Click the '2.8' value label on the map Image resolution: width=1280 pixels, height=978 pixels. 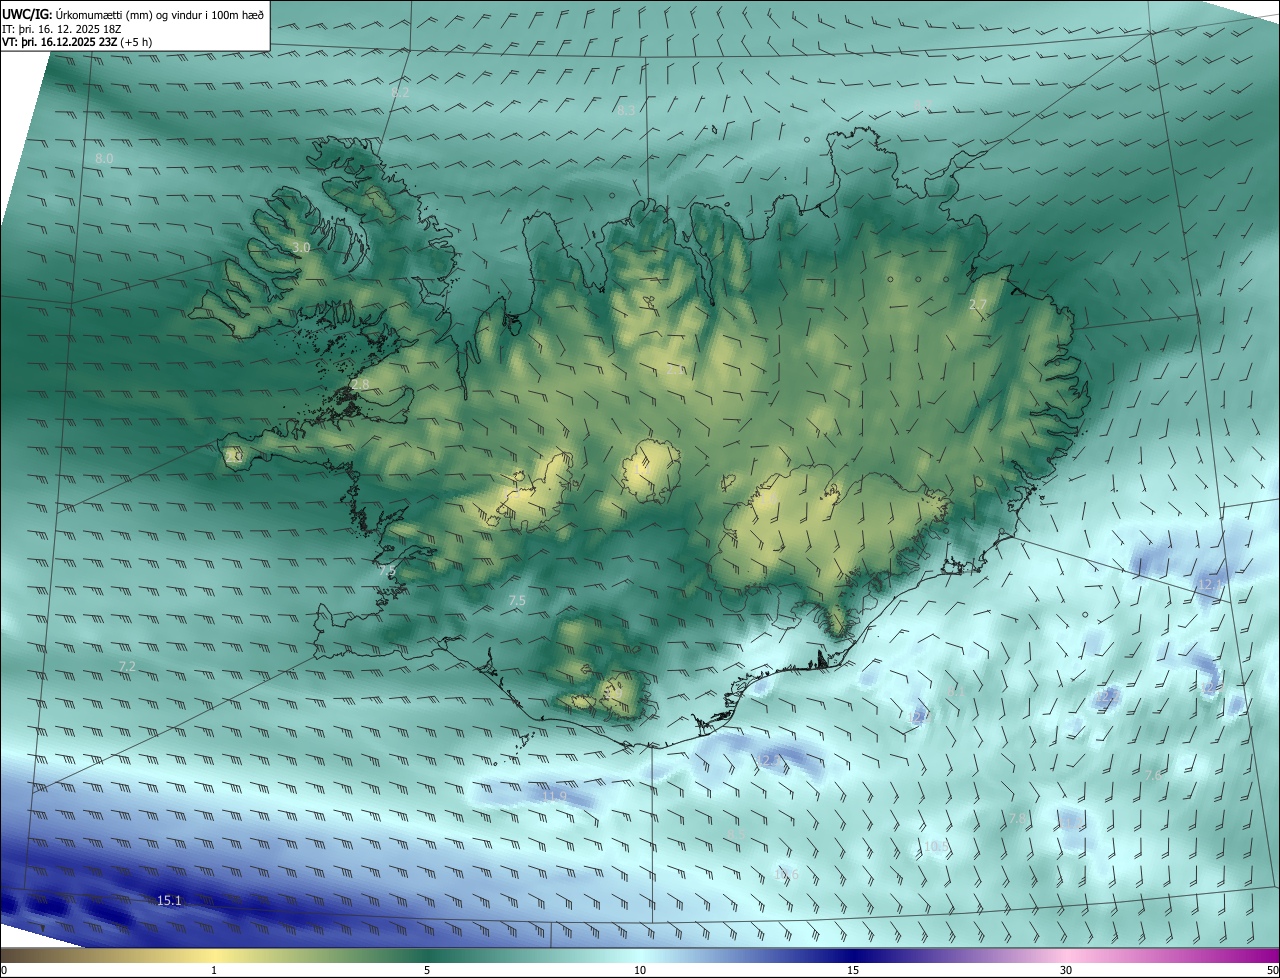point(360,385)
